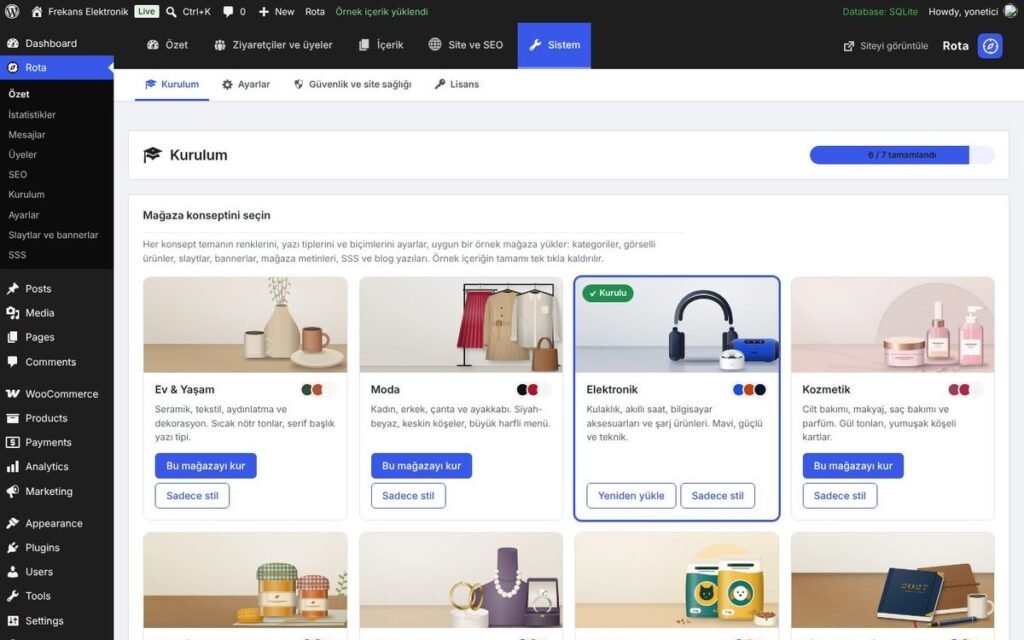
Task: Click Yeniden yükle on Elektronik card
Action: pyautogui.click(x=631, y=496)
